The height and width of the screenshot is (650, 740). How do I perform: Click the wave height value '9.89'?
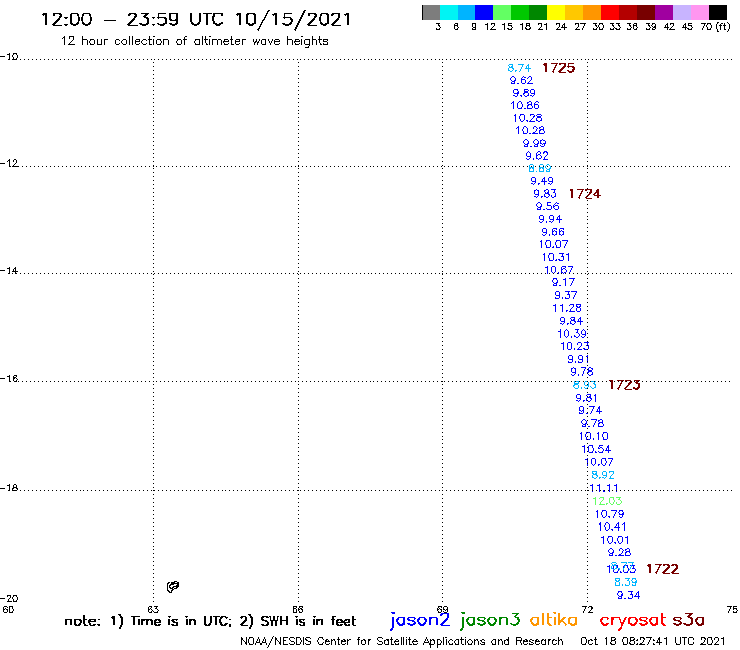[x=524, y=93]
